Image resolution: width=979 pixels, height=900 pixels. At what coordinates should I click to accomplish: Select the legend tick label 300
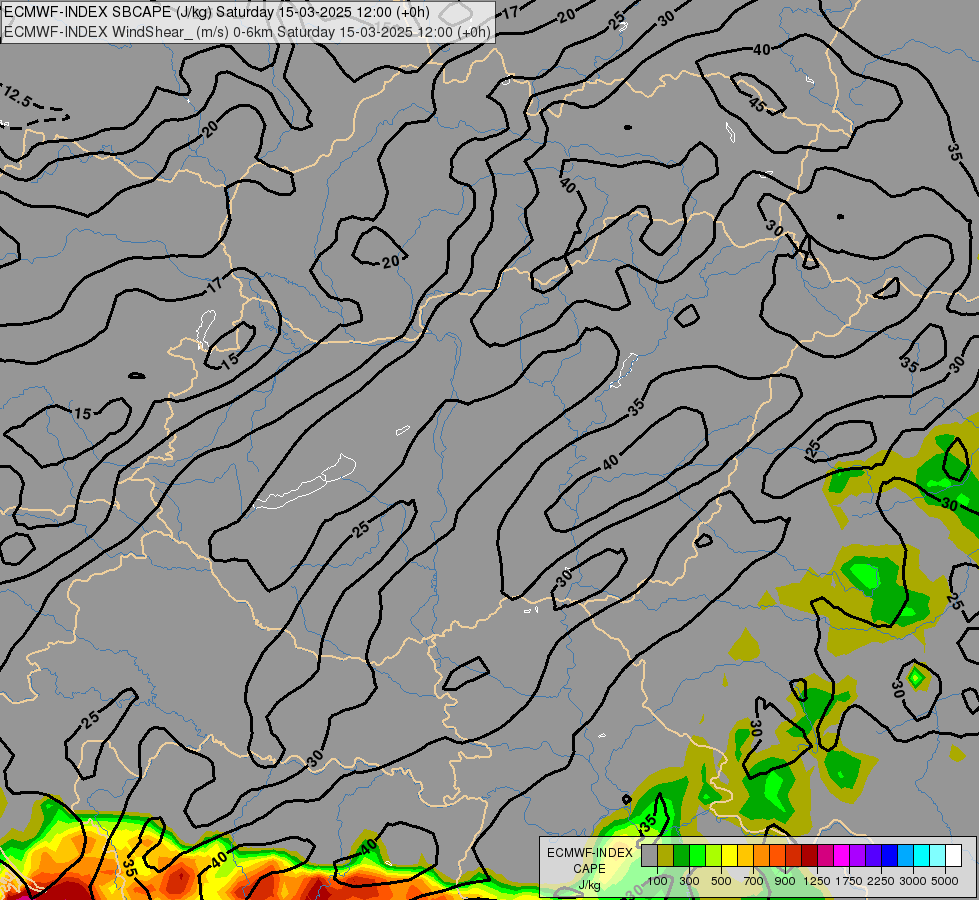click(689, 881)
